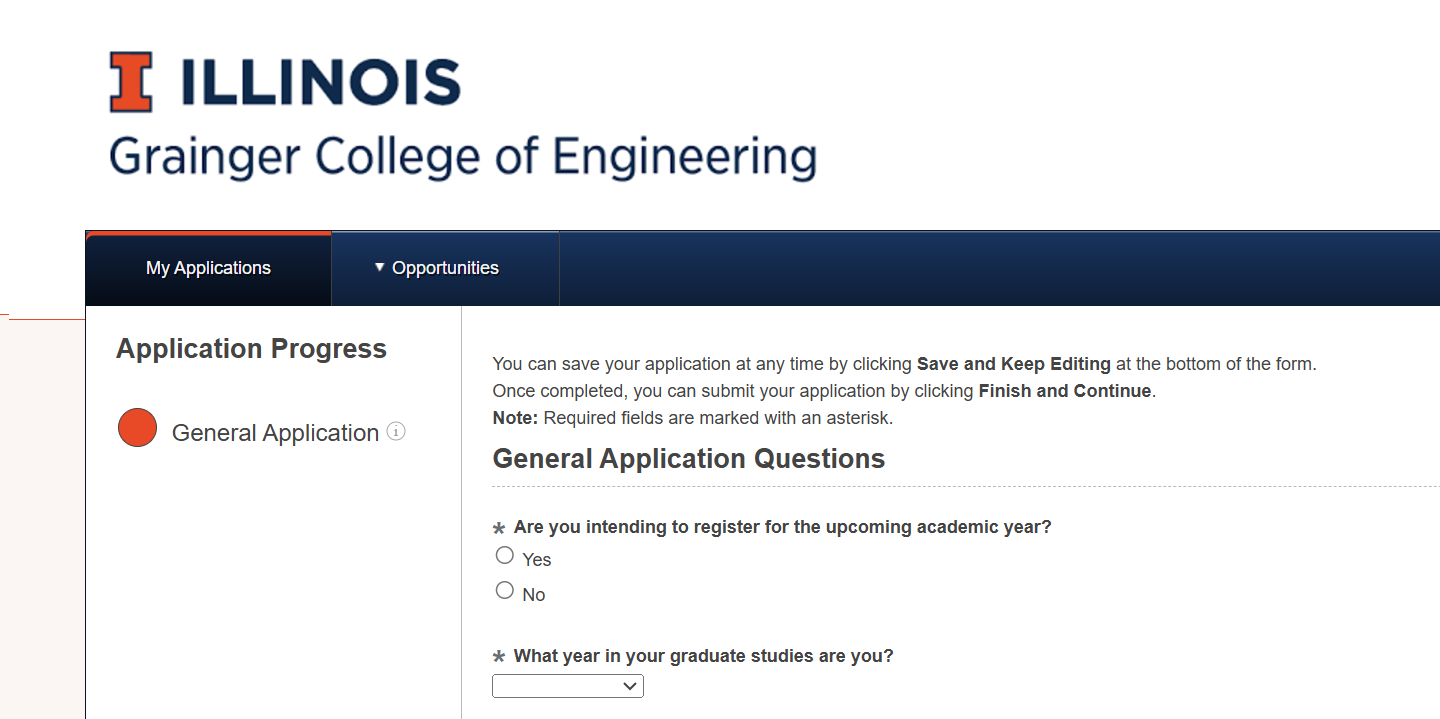Image resolution: width=1440 pixels, height=719 pixels.
Task: Select the Yes radio button
Action: point(505,555)
